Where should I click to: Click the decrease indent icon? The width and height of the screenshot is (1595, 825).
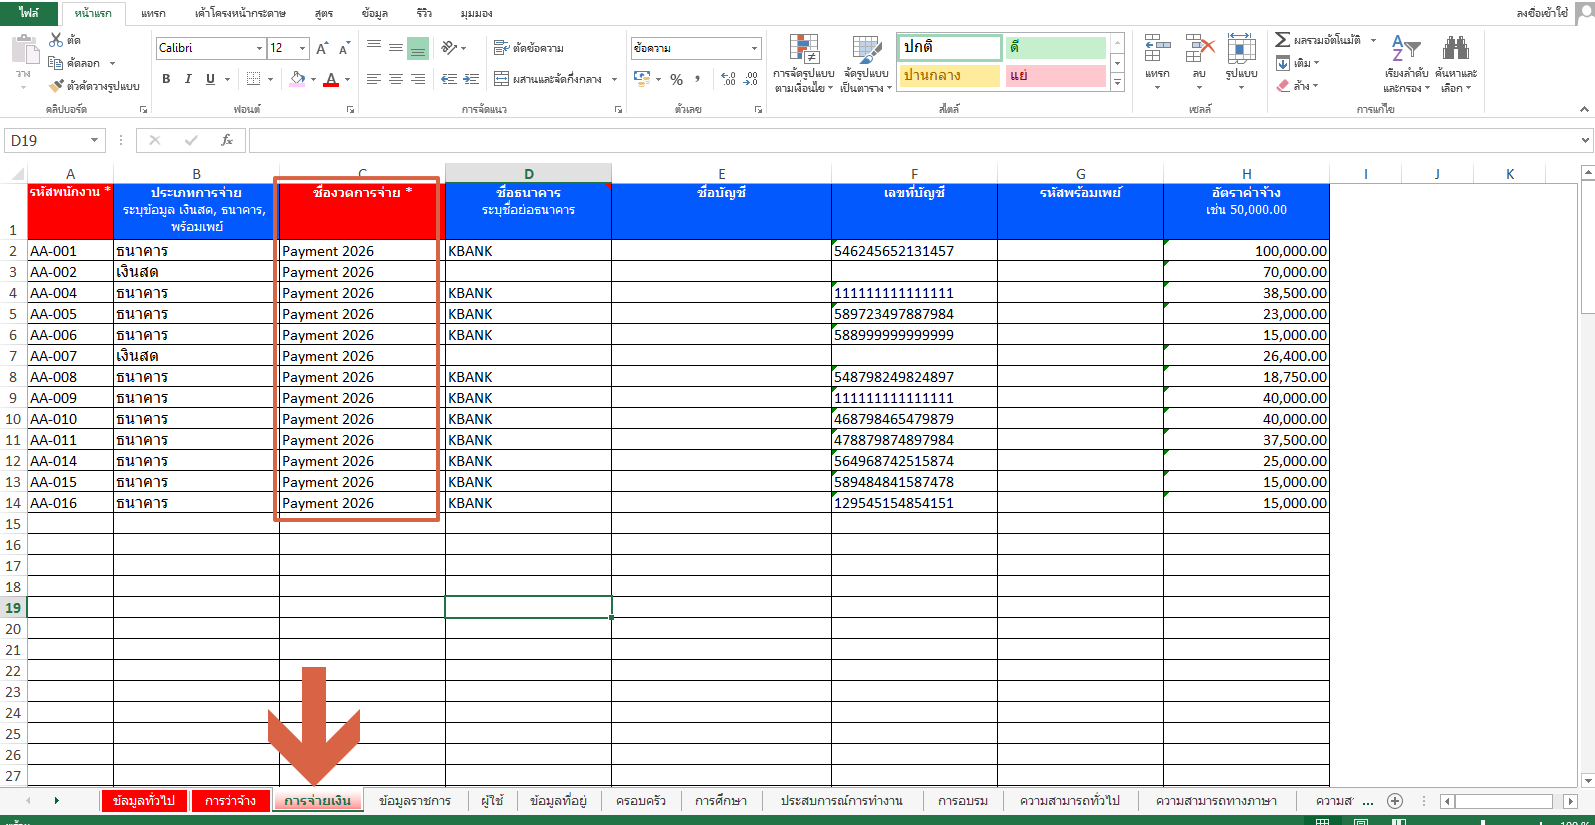[449, 79]
